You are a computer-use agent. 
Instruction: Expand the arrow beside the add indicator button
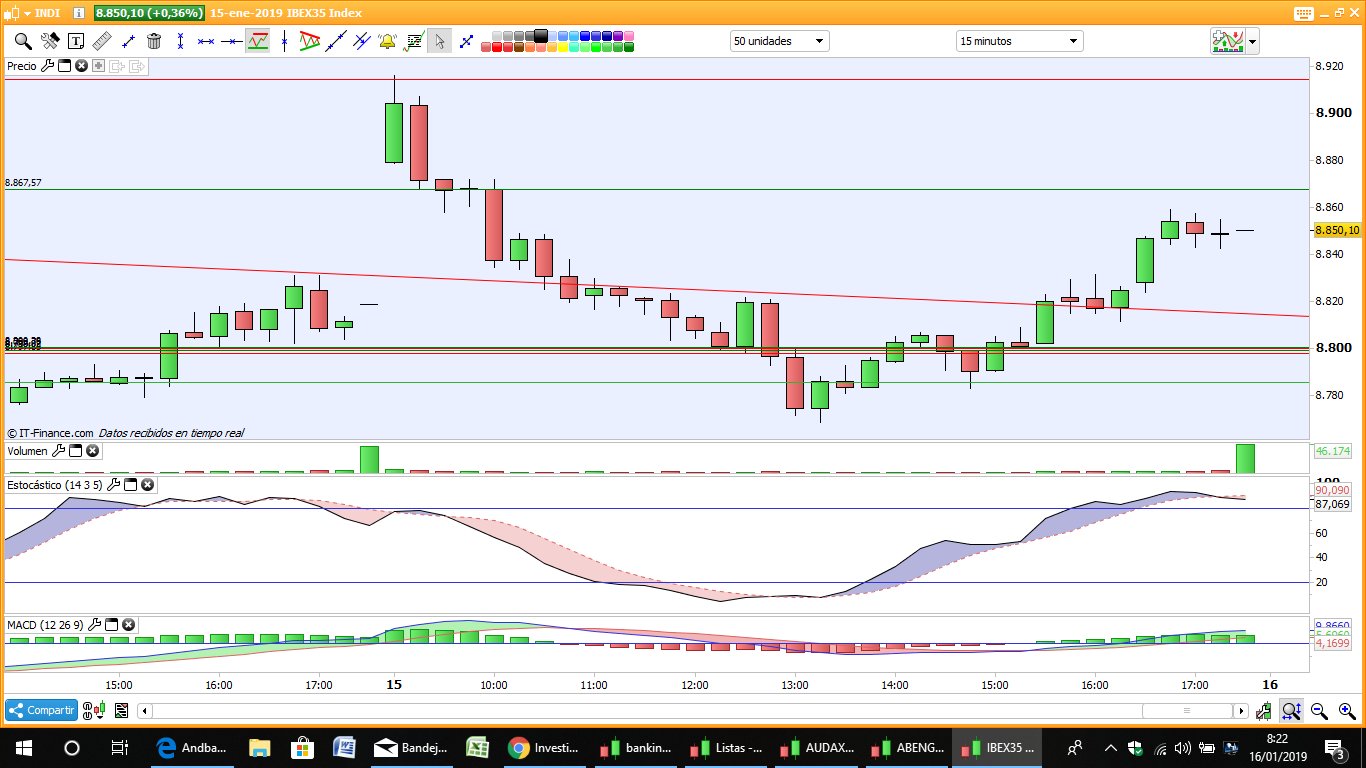click(1253, 42)
